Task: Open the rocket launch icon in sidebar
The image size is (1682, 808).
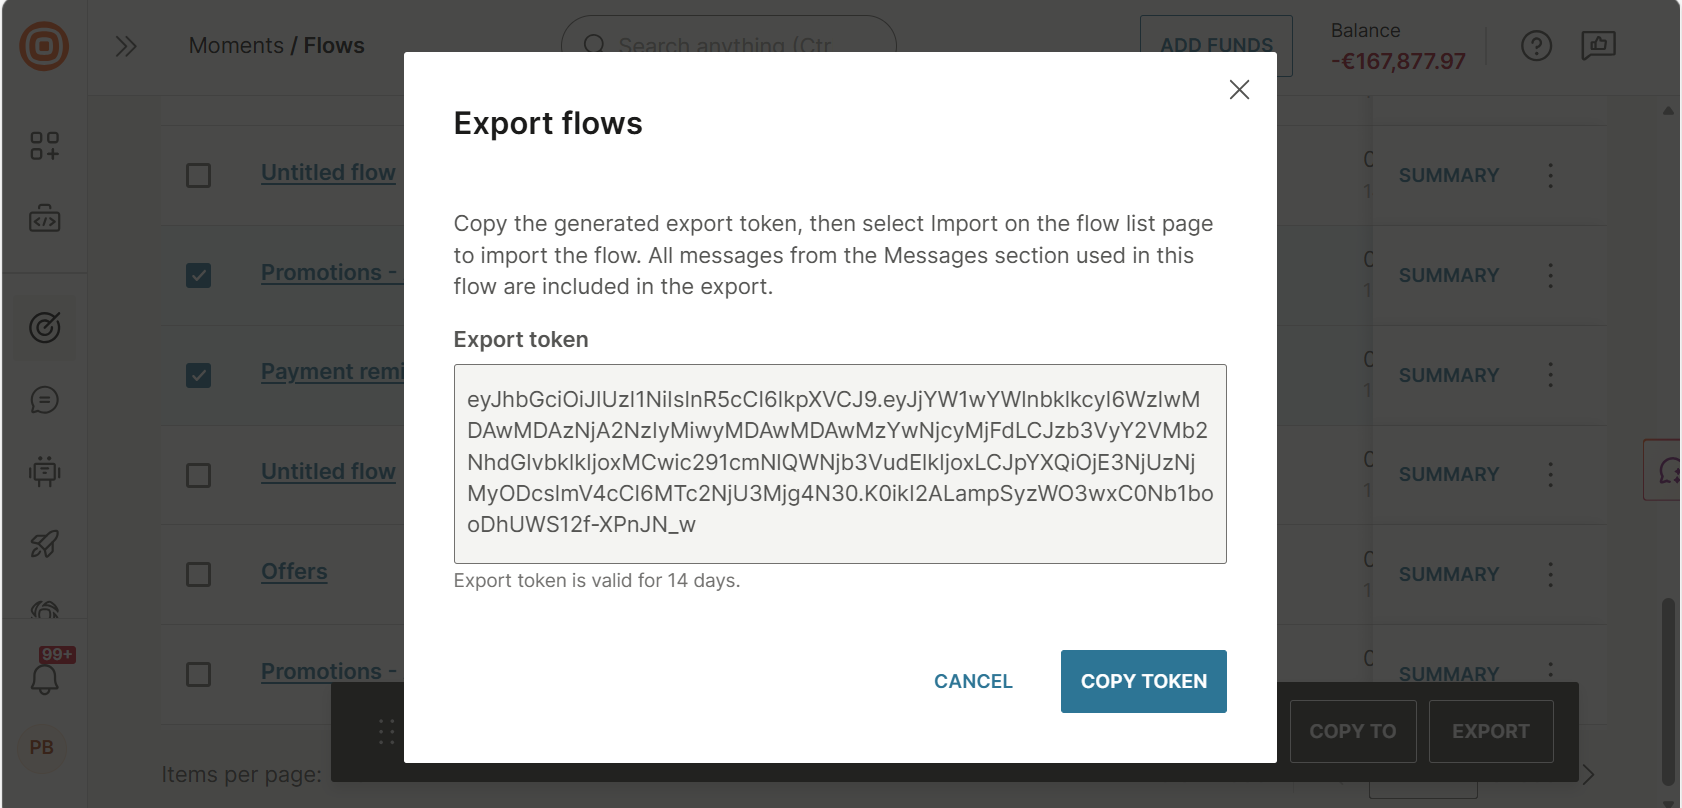Action: [44, 545]
